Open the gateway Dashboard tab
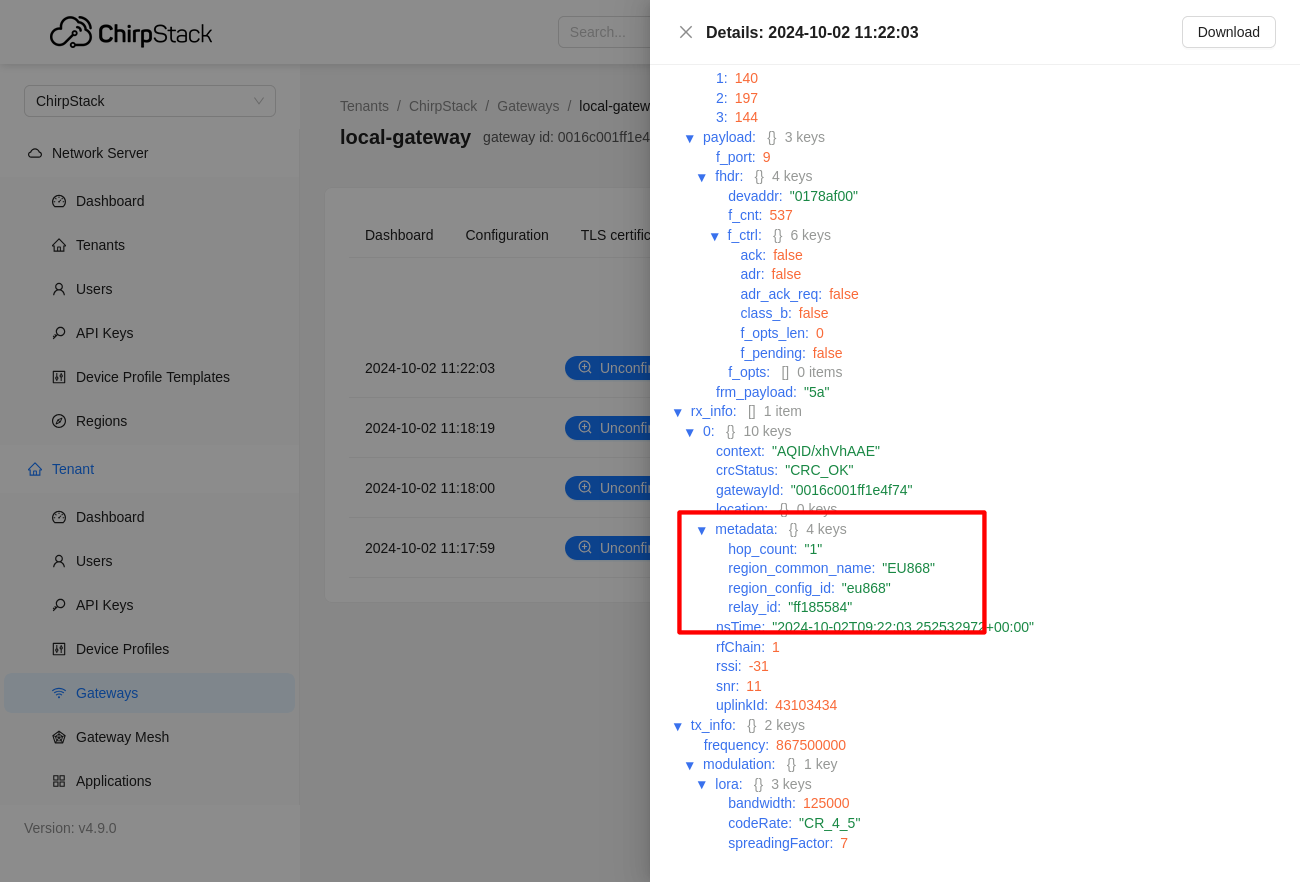 point(399,235)
